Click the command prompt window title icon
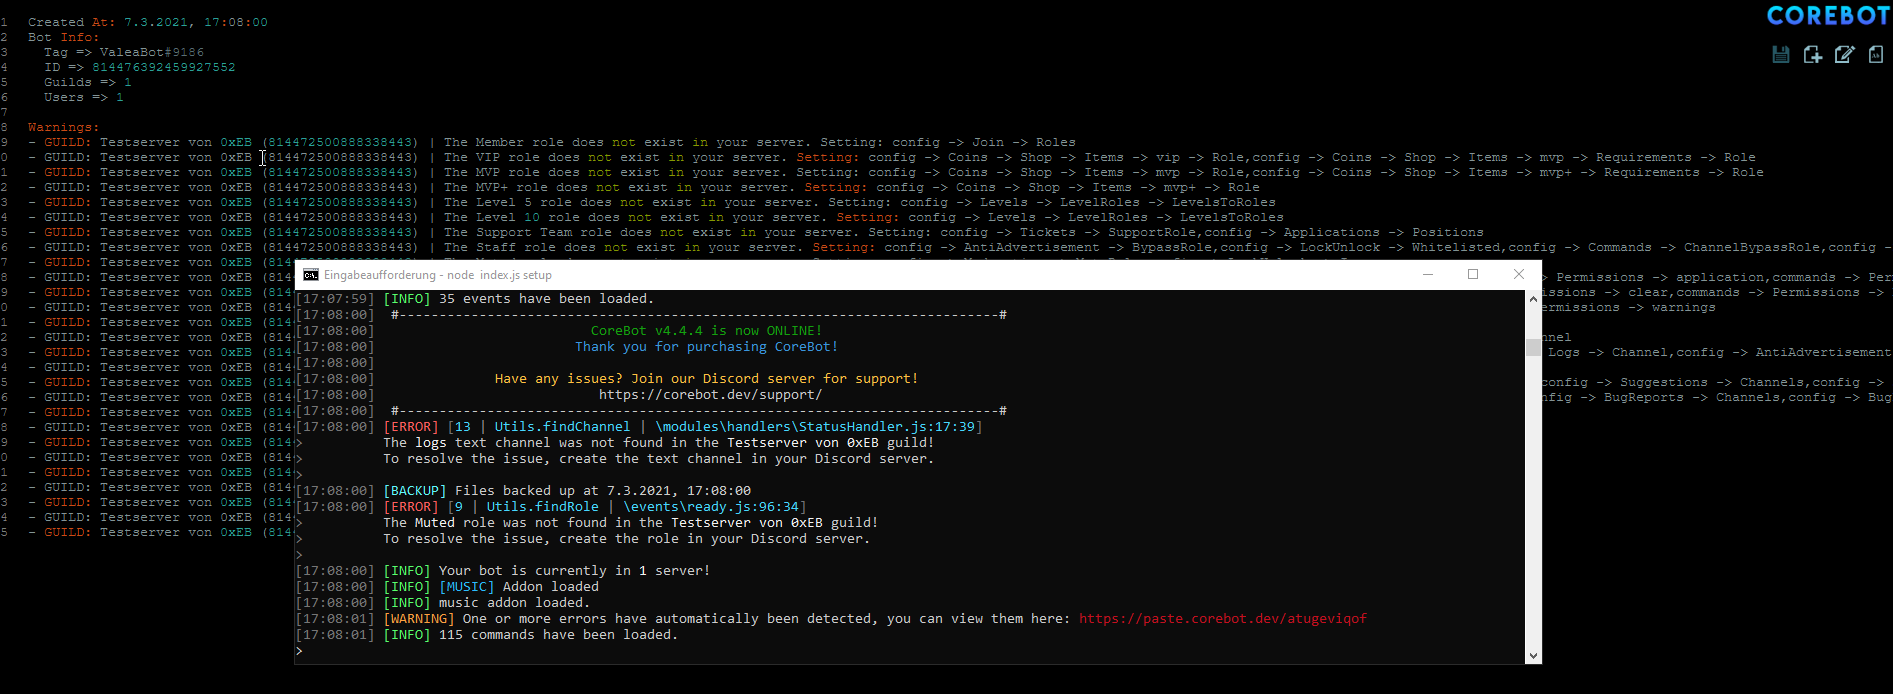The height and width of the screenshot is (694, 1893). pyautogui.click(x=311, y=275)
